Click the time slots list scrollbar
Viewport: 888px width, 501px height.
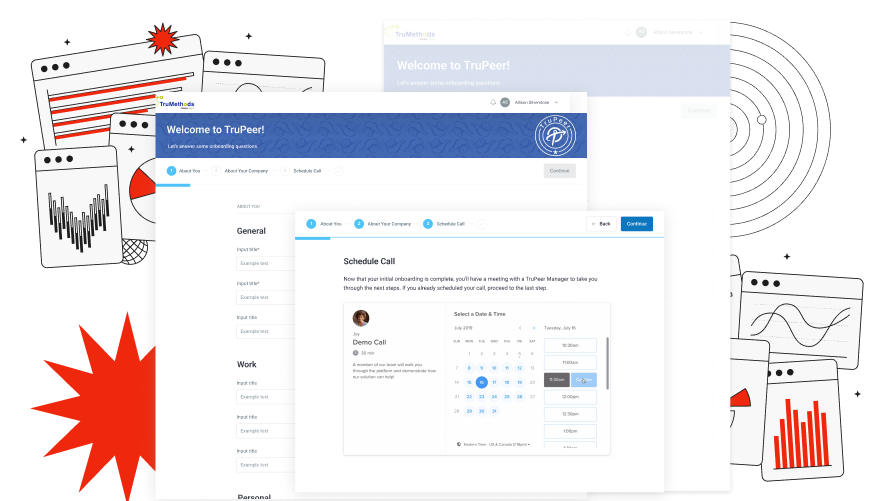coord(607,363)
